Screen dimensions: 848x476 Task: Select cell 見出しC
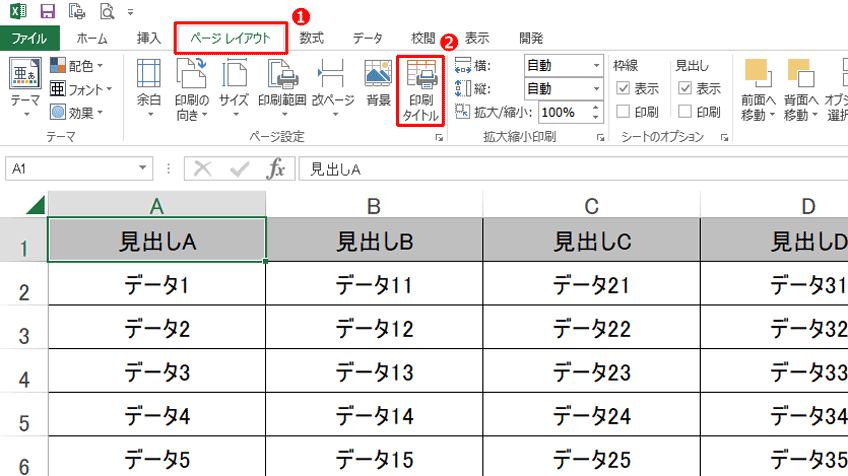point(592,241)
